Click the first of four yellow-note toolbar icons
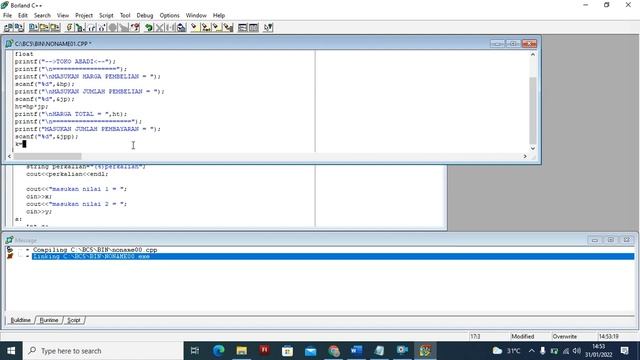Viewport: 640px width, 360px height. pyautogui.click(x=195, y=27)
